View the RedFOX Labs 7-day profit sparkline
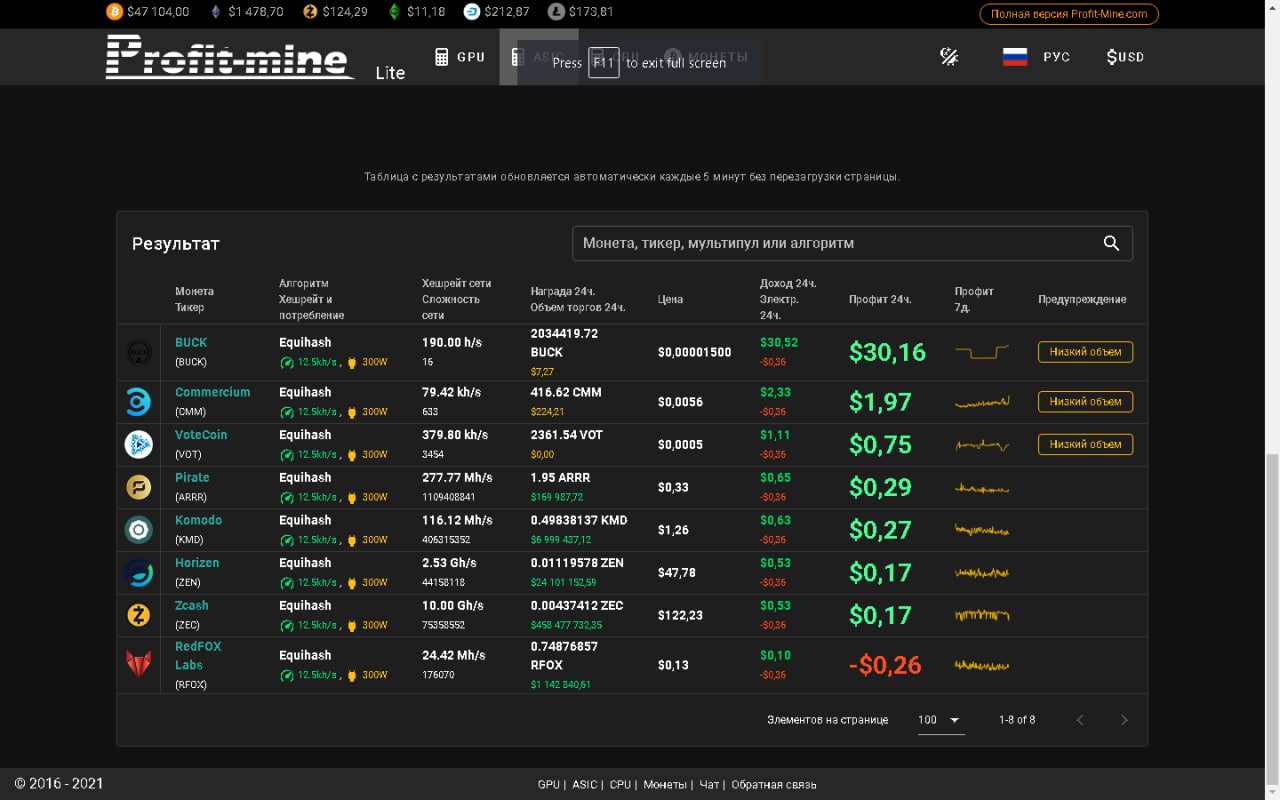 point(982,665)
